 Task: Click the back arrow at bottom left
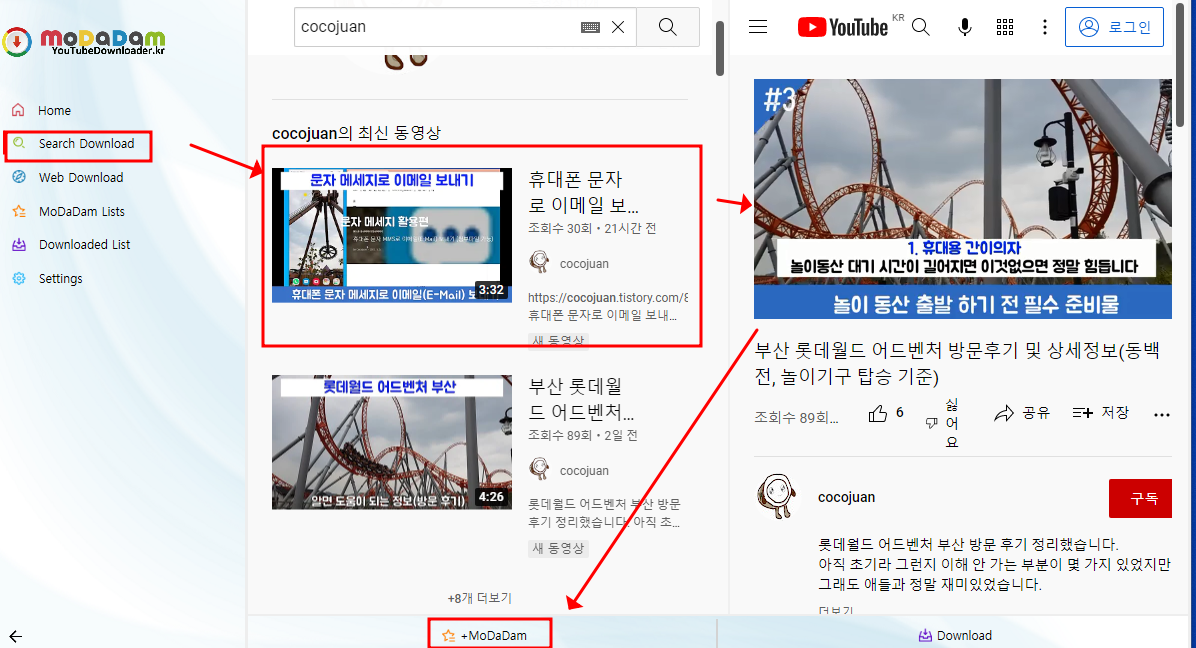[x=15, y=636]
